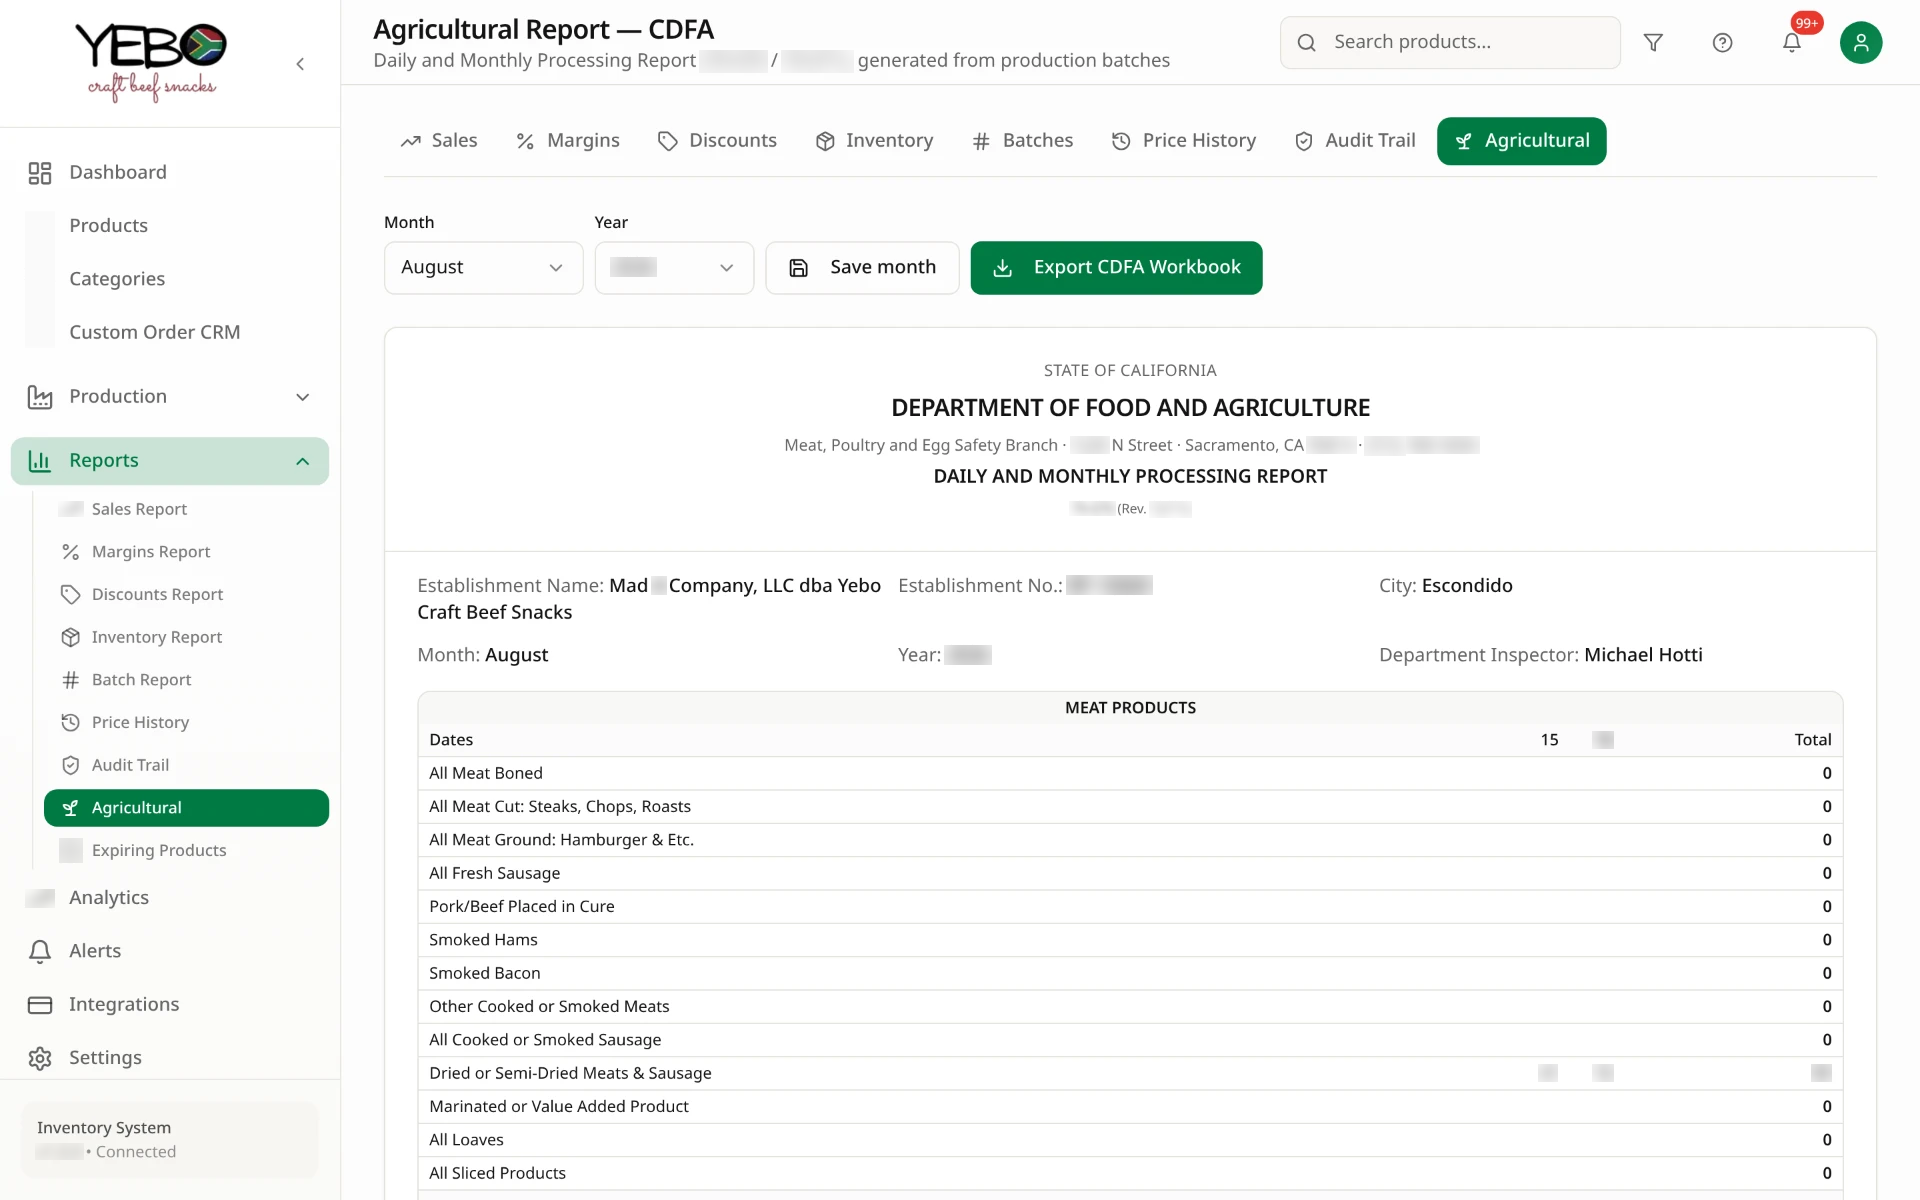Click the download icon on Export CDFA Workbook

point(1003,268)
